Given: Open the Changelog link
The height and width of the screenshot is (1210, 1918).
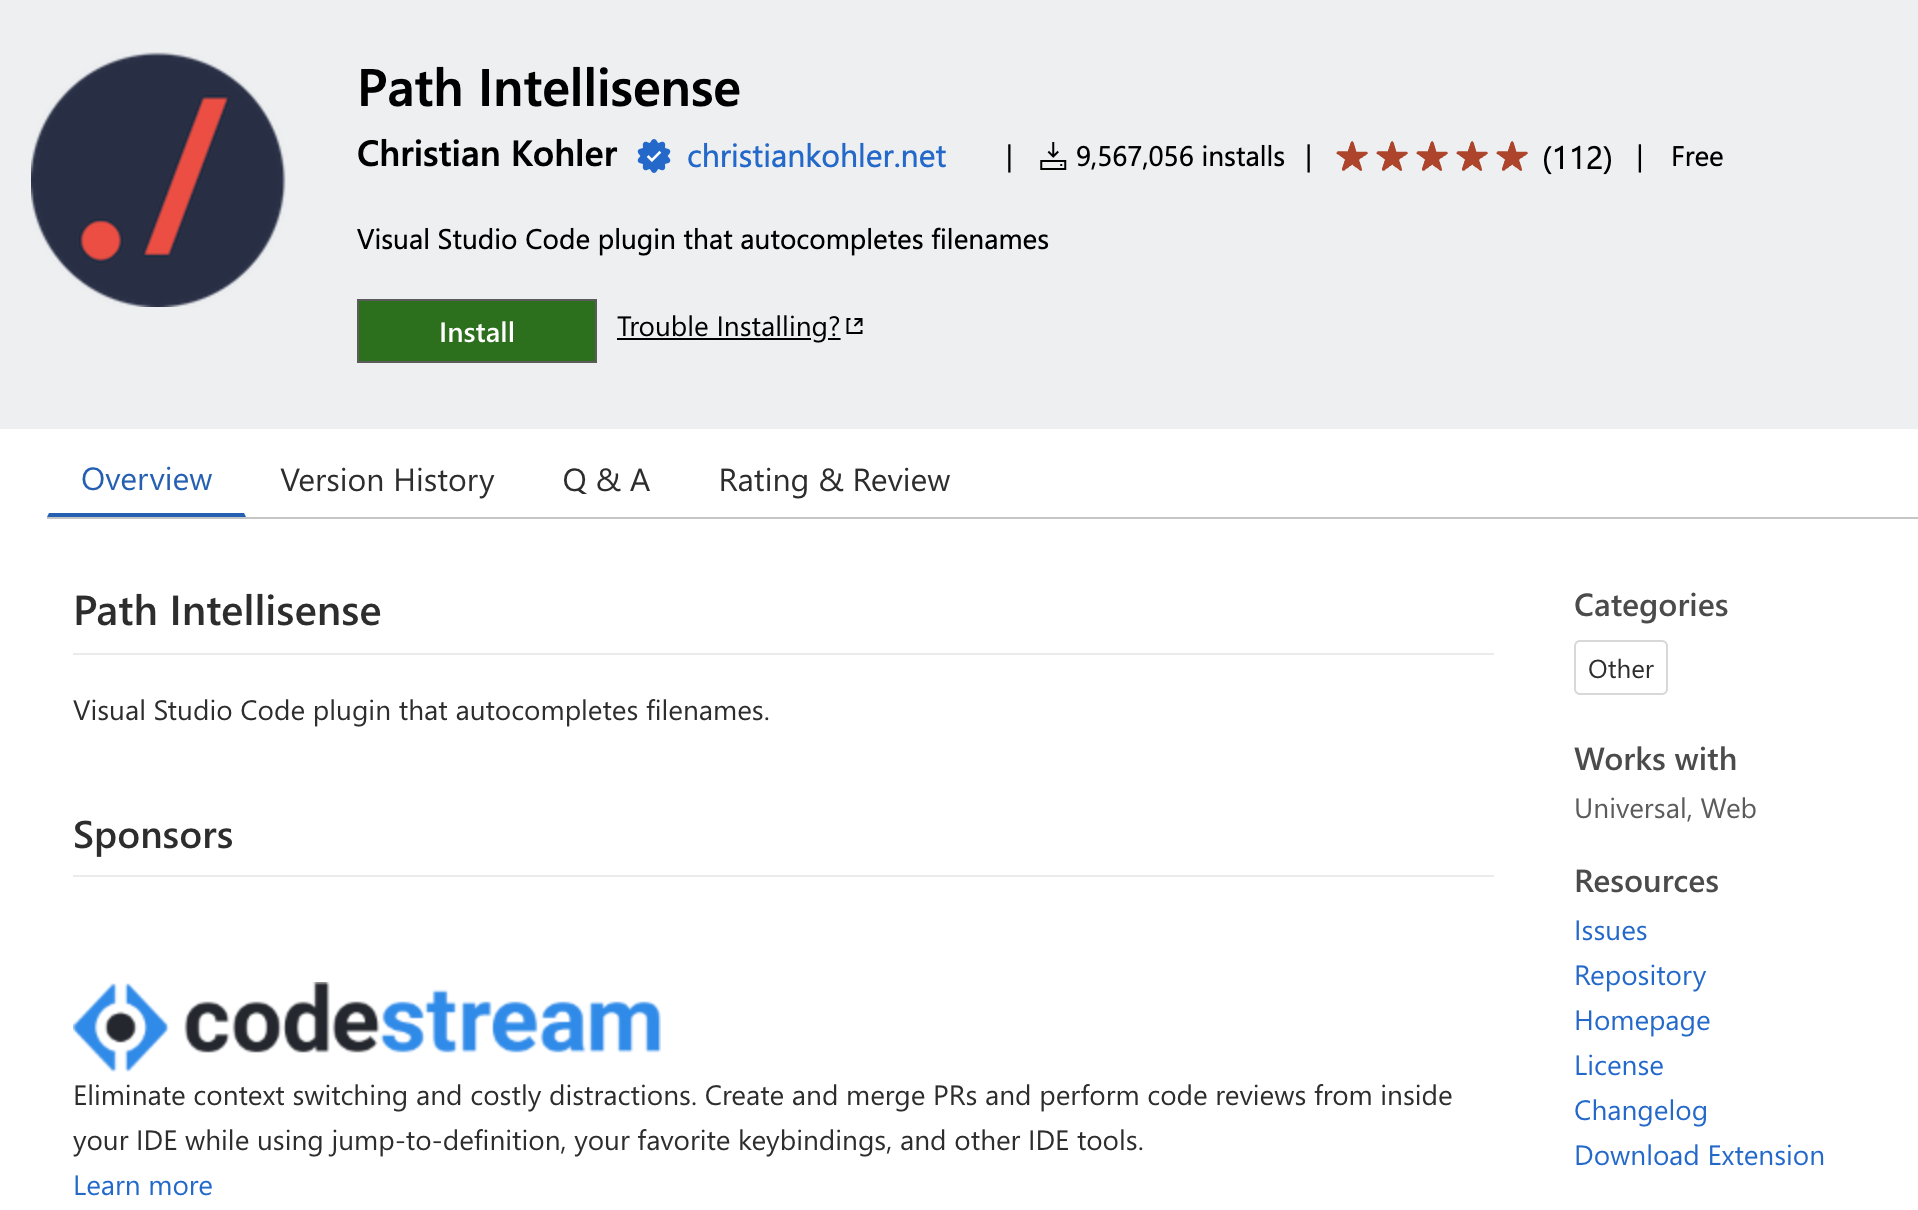Looking at the screenshot, I should 1640,1110.
